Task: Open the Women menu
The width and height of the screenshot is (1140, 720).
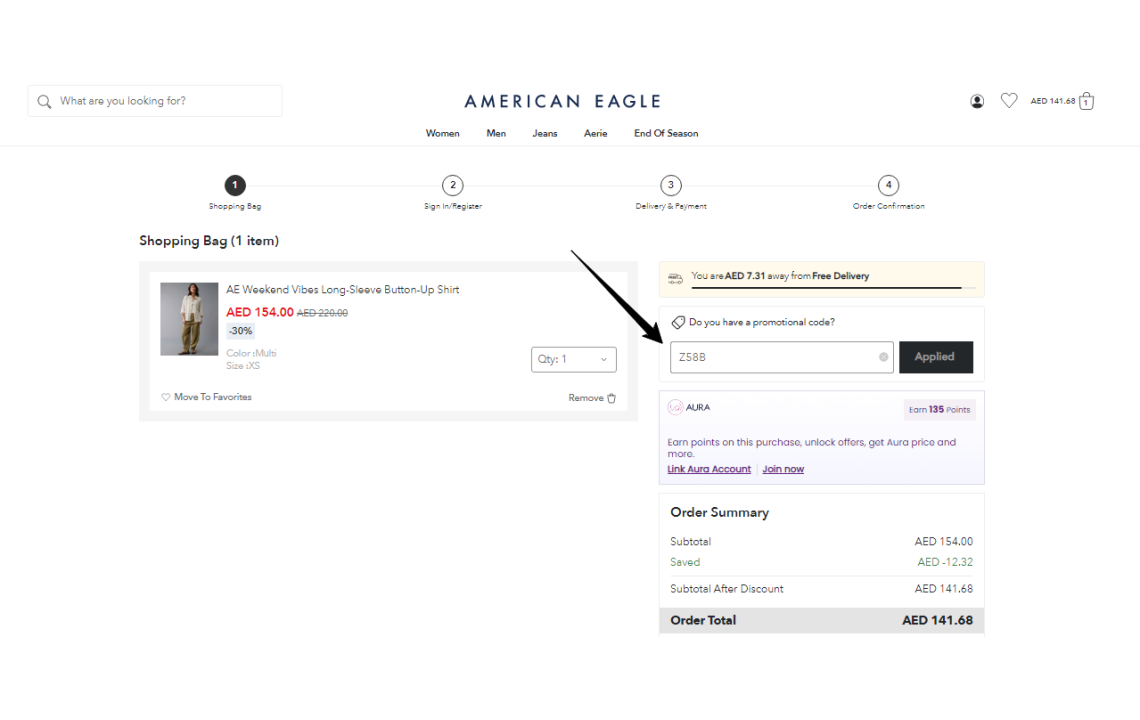Action: (442, 133)
